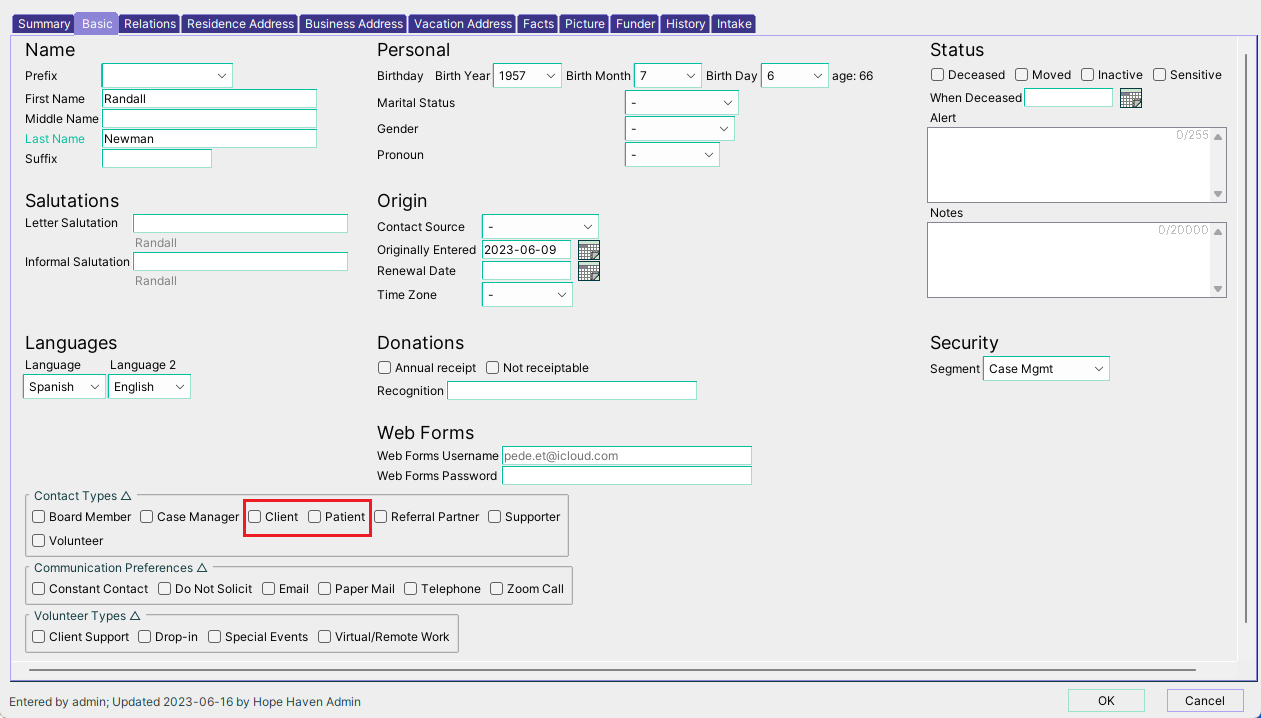Open the Originally Entered calendar picker
The width and height of the screenshot is (1261, 718).
tap(589, 250)
